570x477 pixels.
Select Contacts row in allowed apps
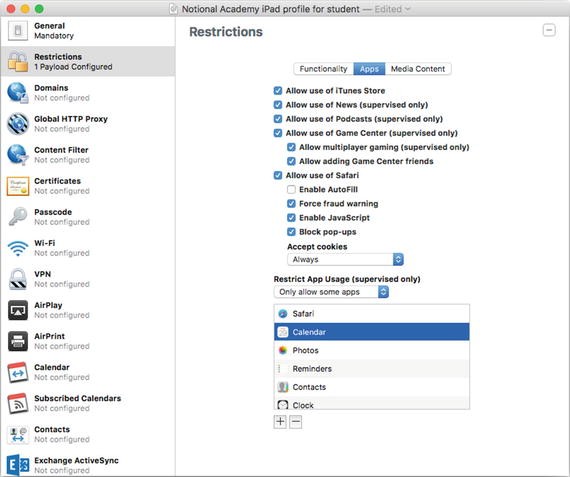[372, 387]
